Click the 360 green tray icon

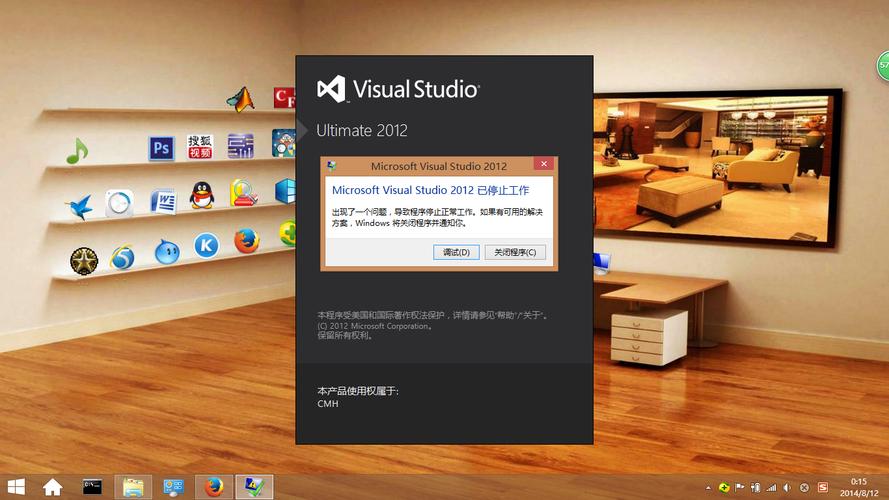coord(724,487)
